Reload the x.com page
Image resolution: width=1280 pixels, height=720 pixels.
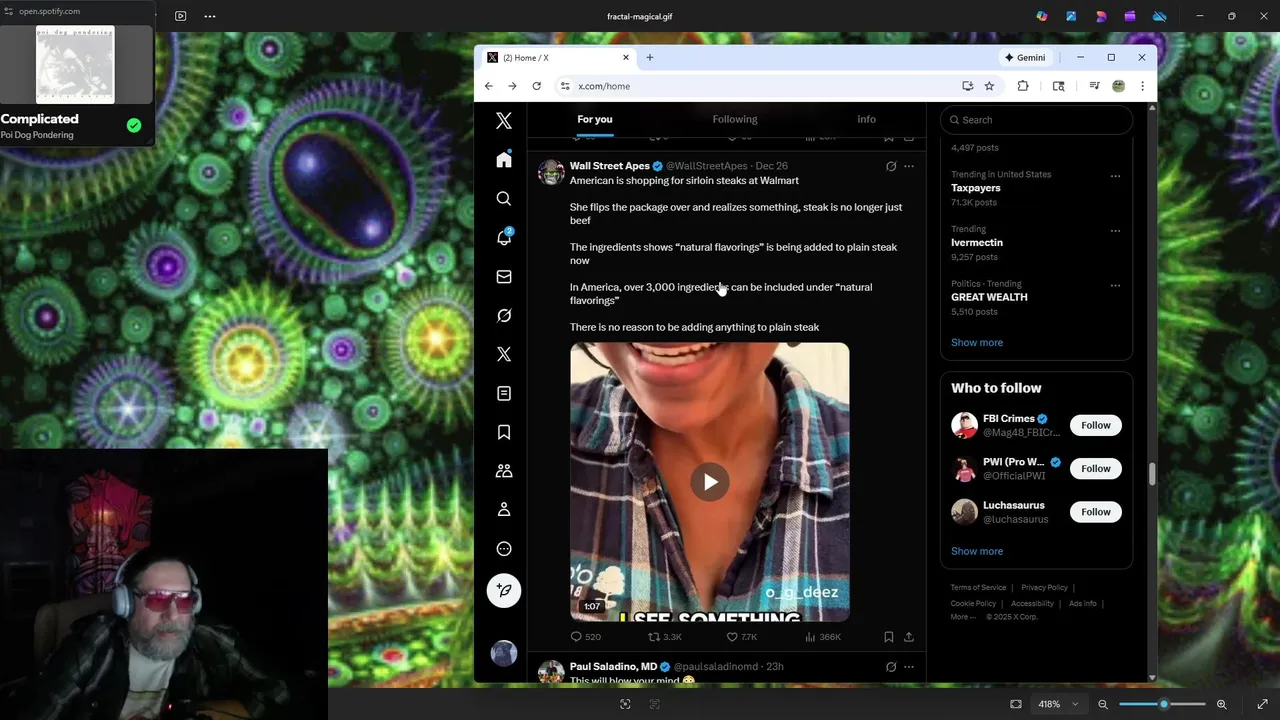(x=537, y=86)
